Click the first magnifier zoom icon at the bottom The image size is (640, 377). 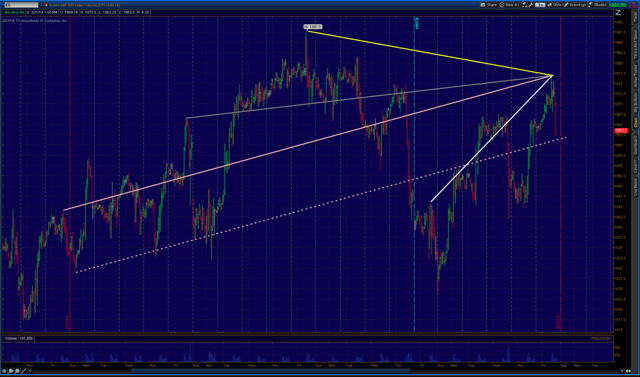pyautogui.click(x=11, y=371)
